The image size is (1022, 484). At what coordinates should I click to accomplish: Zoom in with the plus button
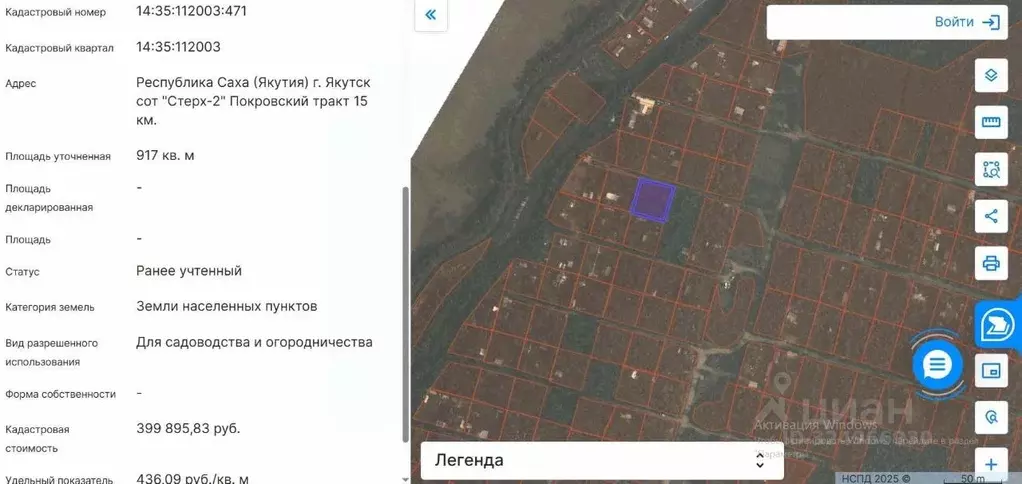[x=991, y=464]
